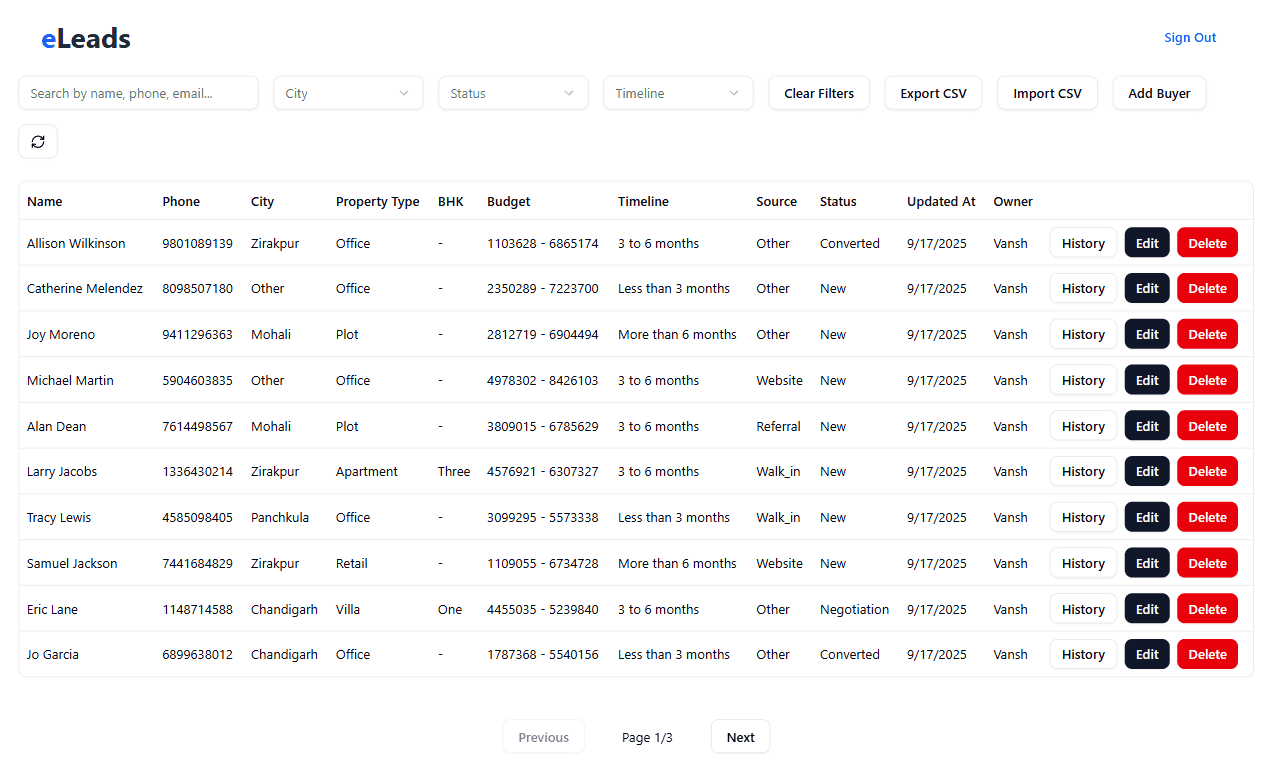1273x762 pixels.
Task: Open the City filter dropdown
Action: tap(348, 93)
